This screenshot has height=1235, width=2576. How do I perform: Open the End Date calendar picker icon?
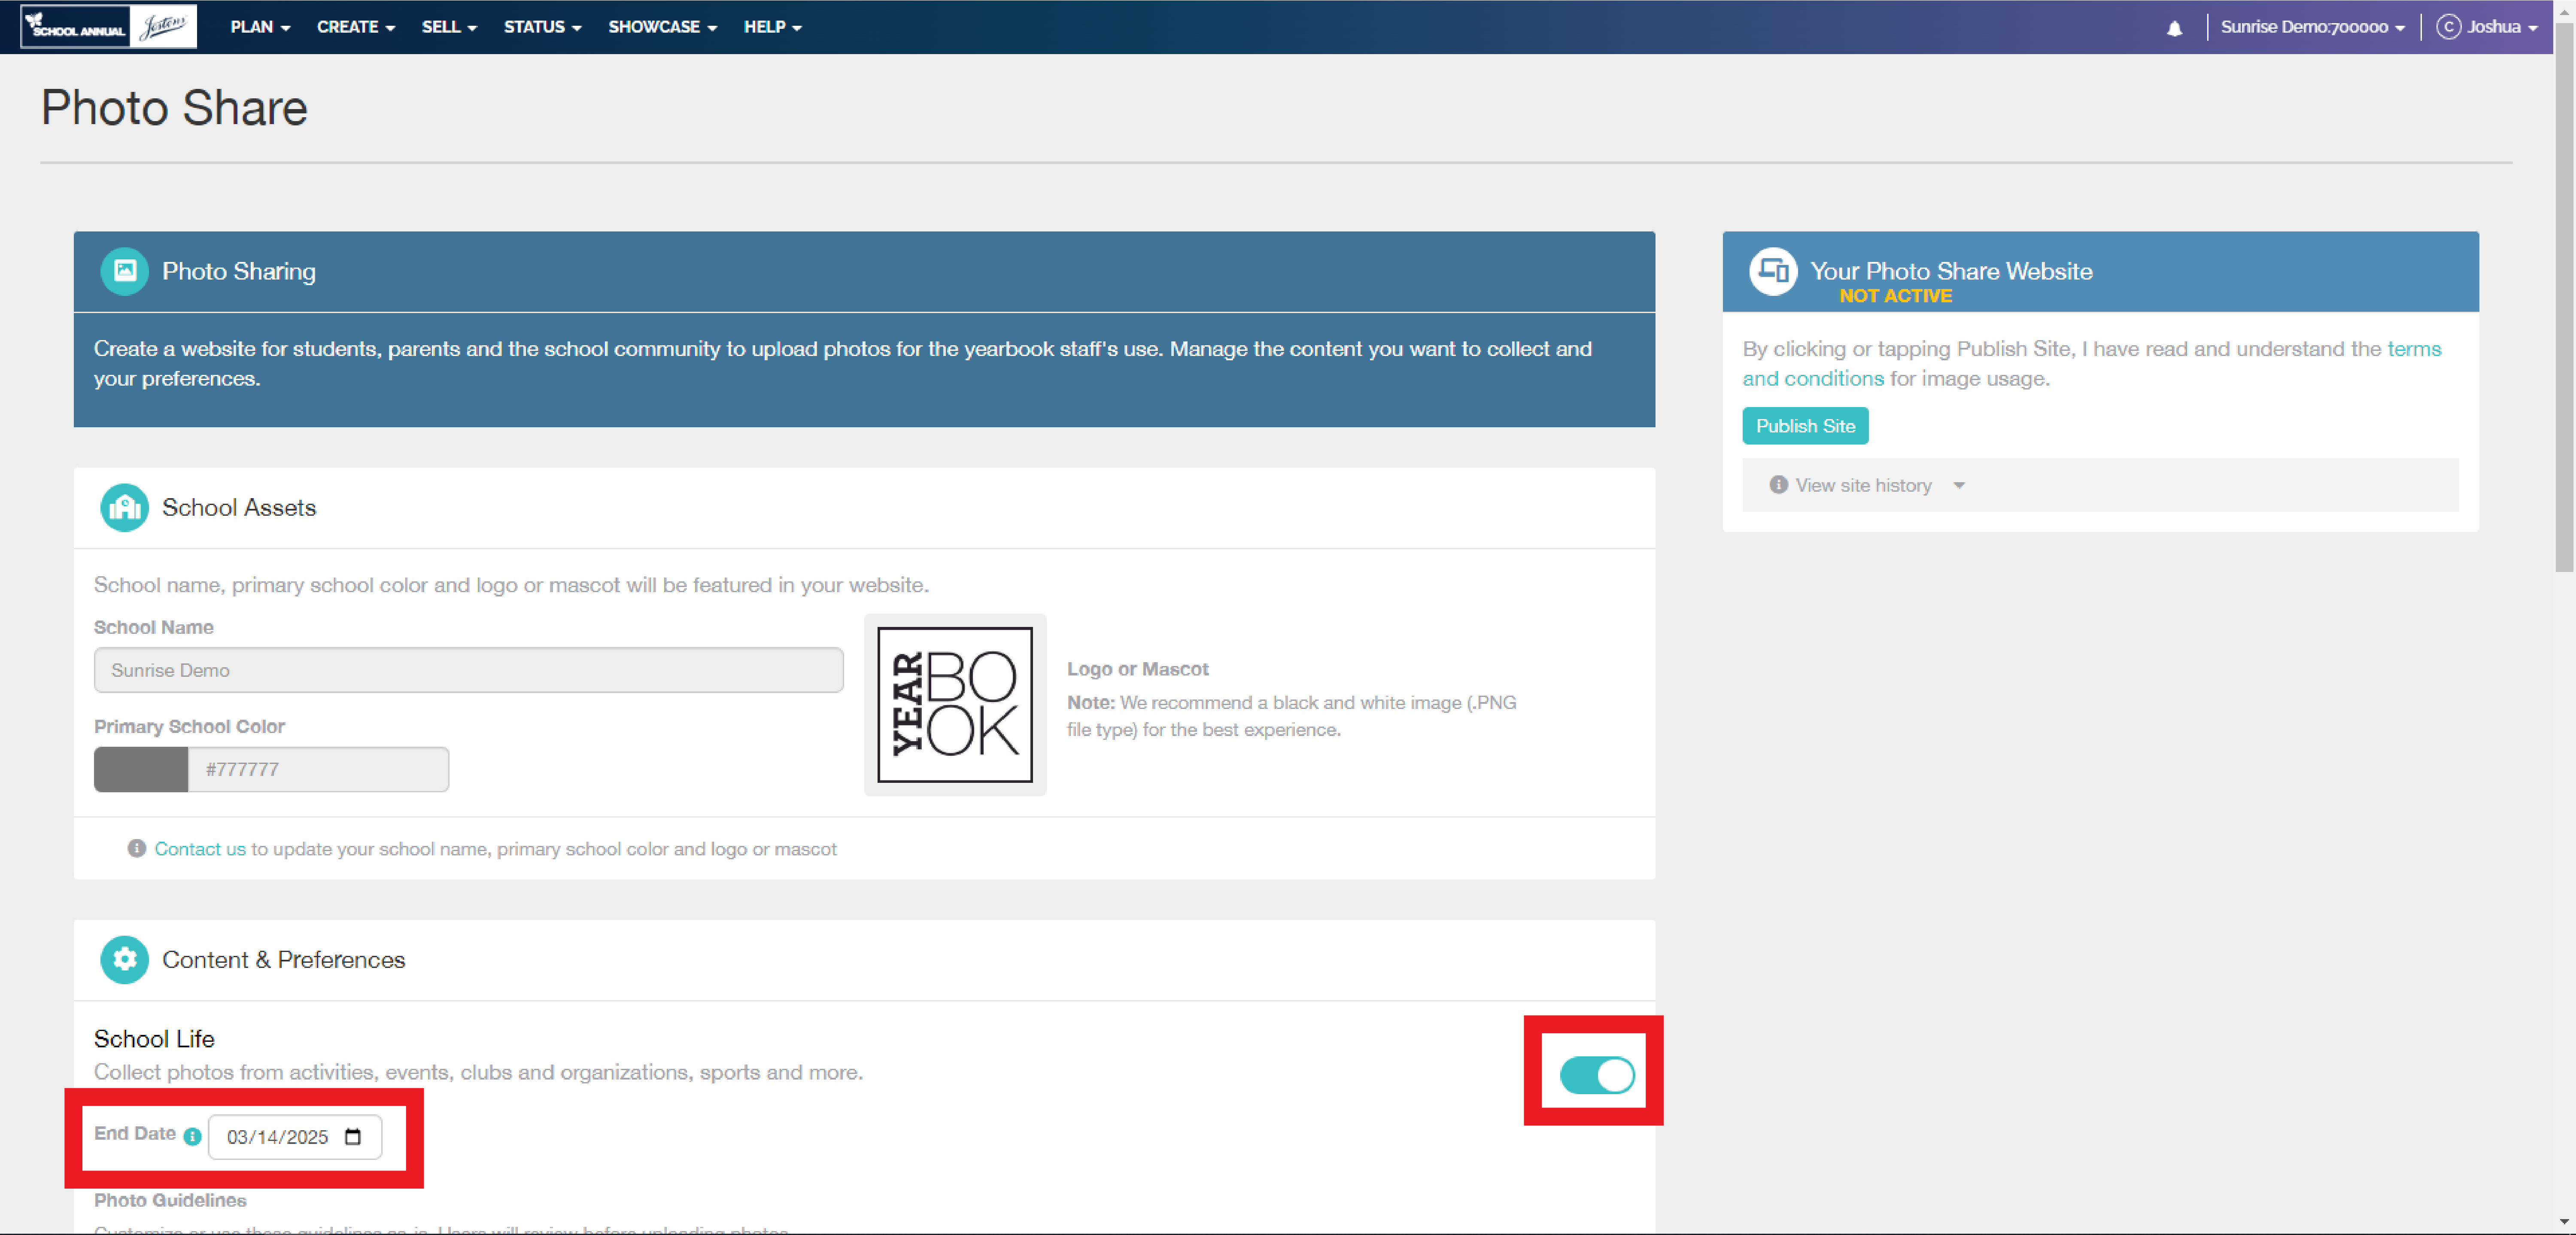[353, 1137]
